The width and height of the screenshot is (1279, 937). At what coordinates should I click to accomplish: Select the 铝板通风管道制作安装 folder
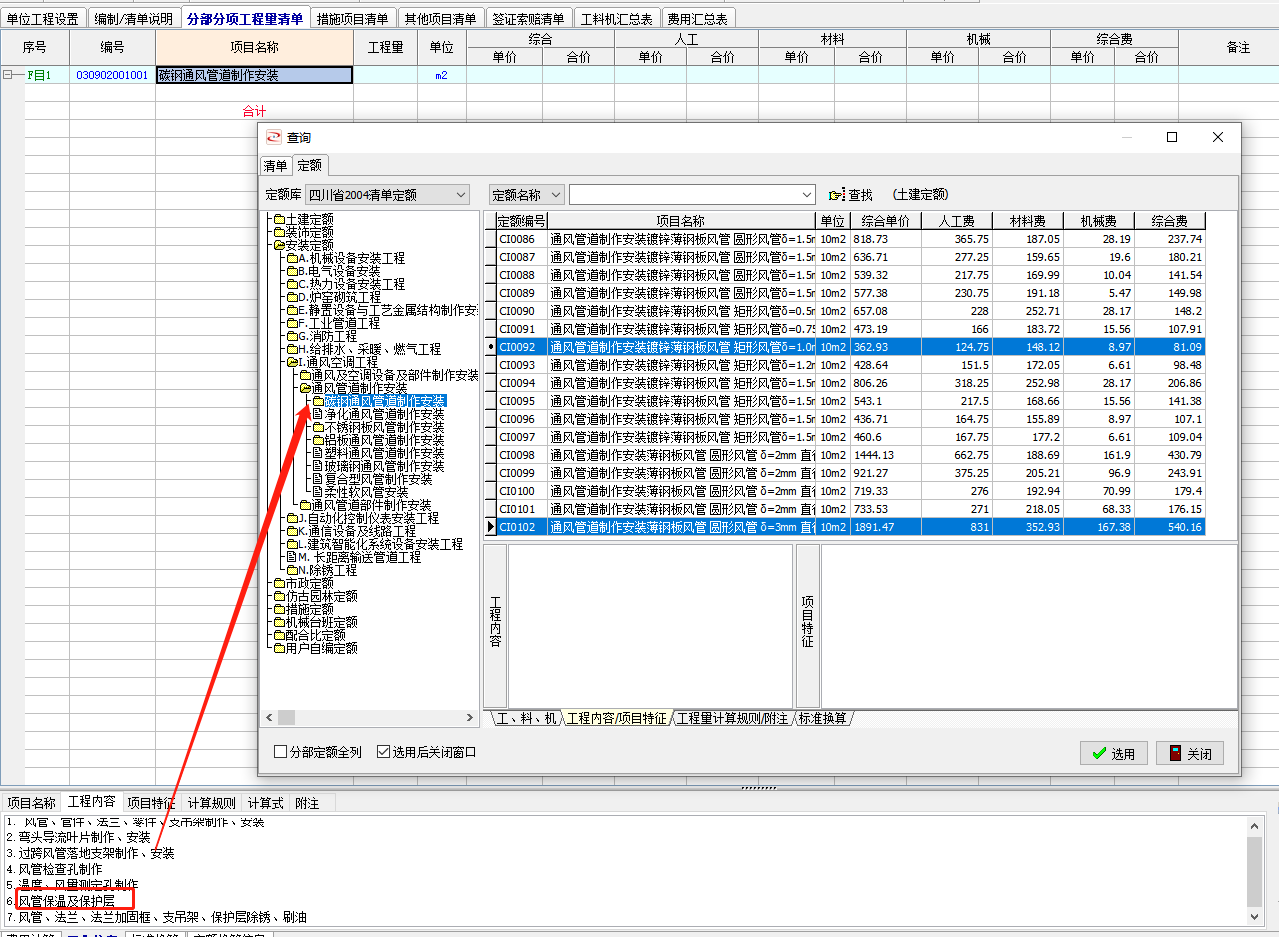tap(384, 440)
